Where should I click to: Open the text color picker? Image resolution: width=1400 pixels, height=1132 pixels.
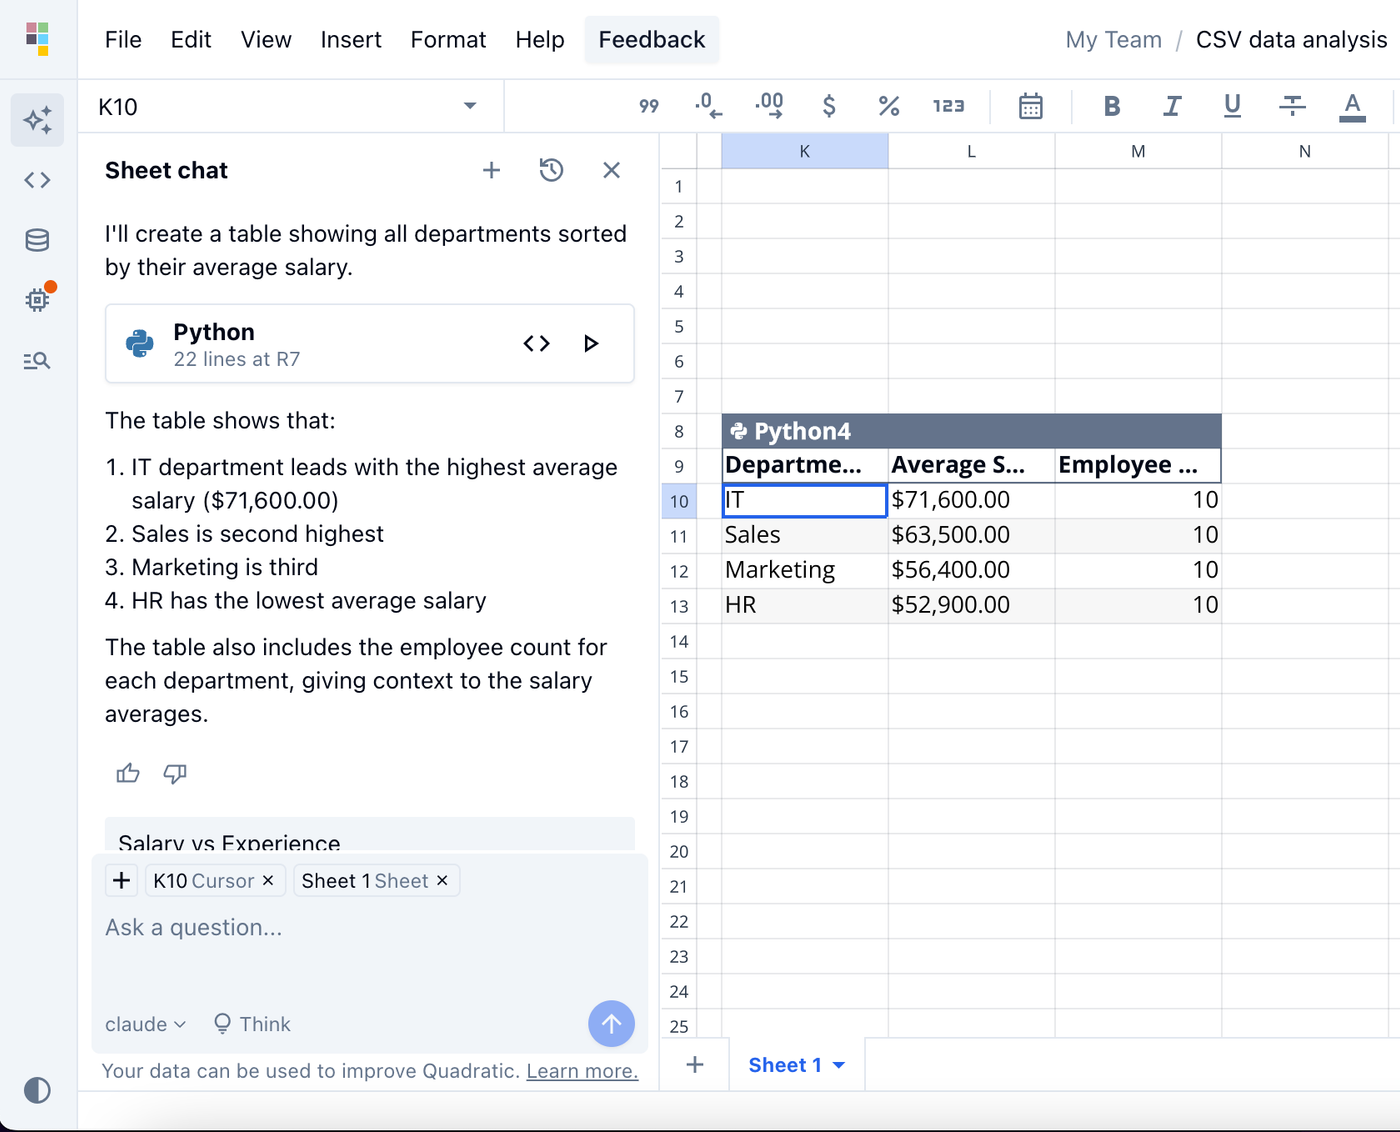[x=1352, y=107]
